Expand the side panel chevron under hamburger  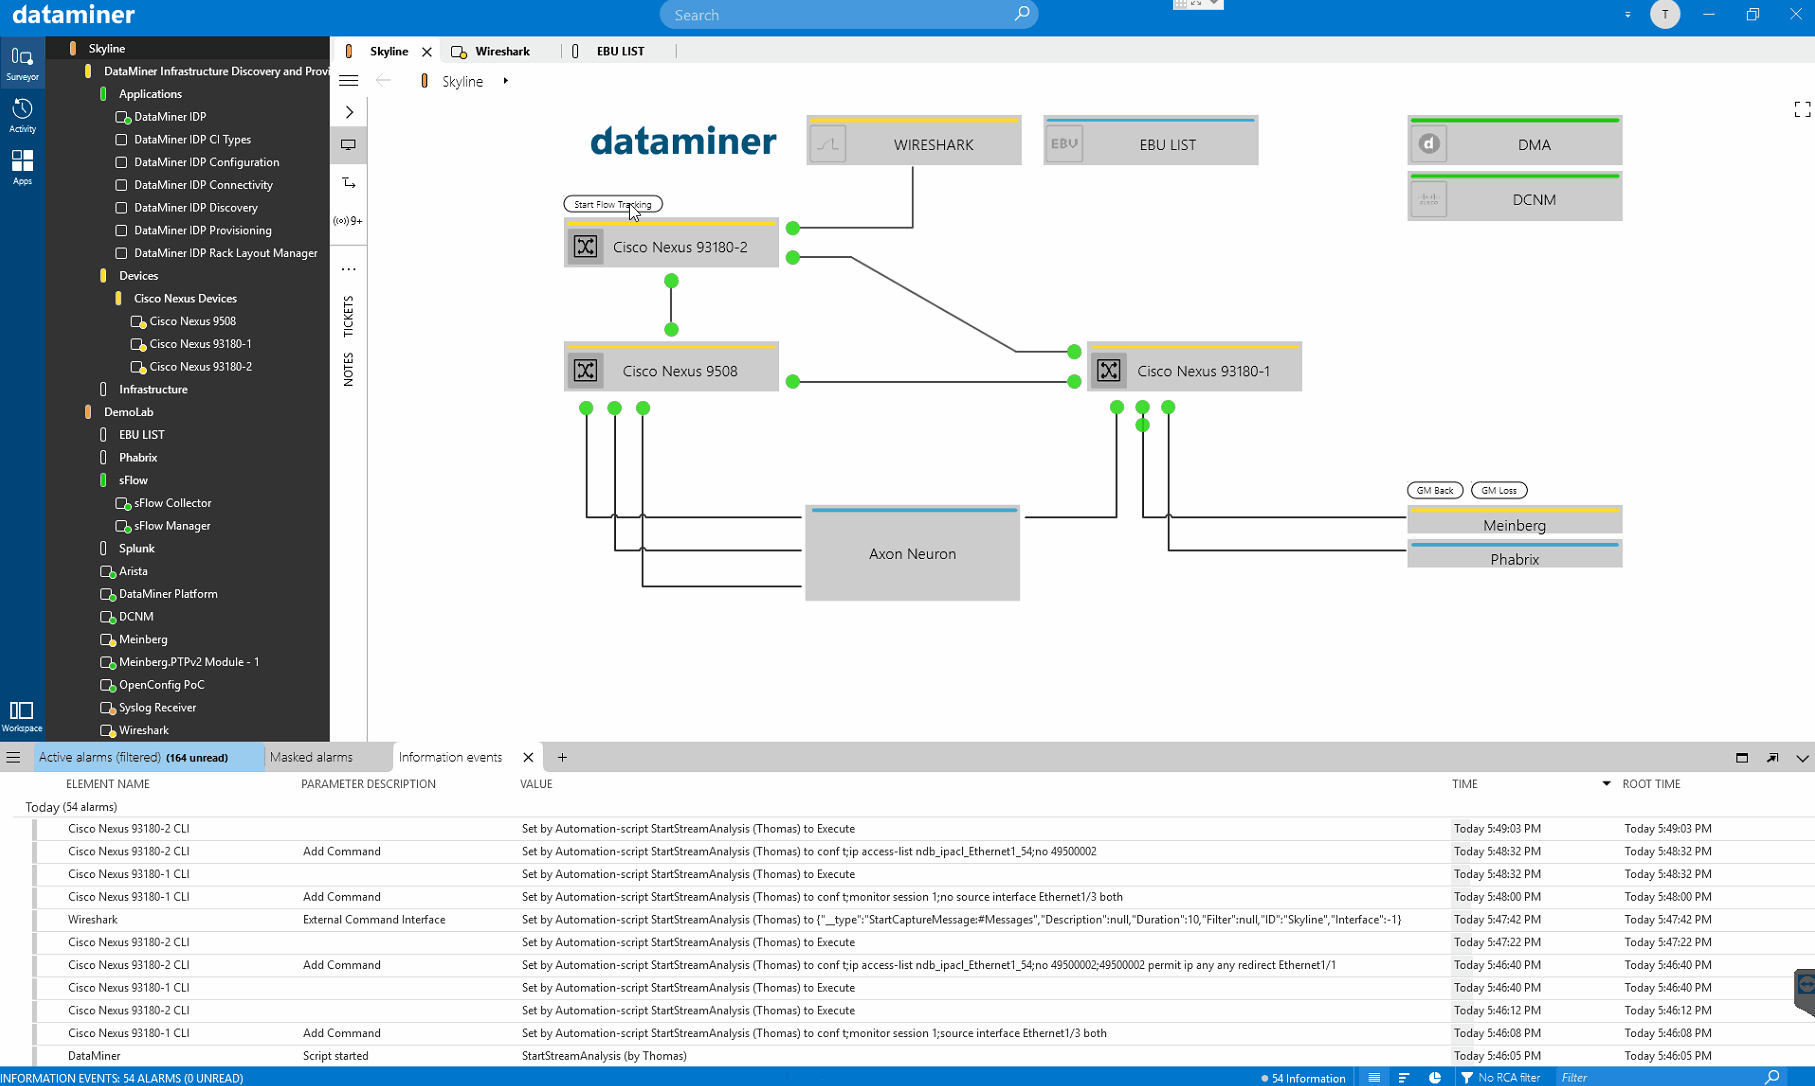[x=349, y=112]
